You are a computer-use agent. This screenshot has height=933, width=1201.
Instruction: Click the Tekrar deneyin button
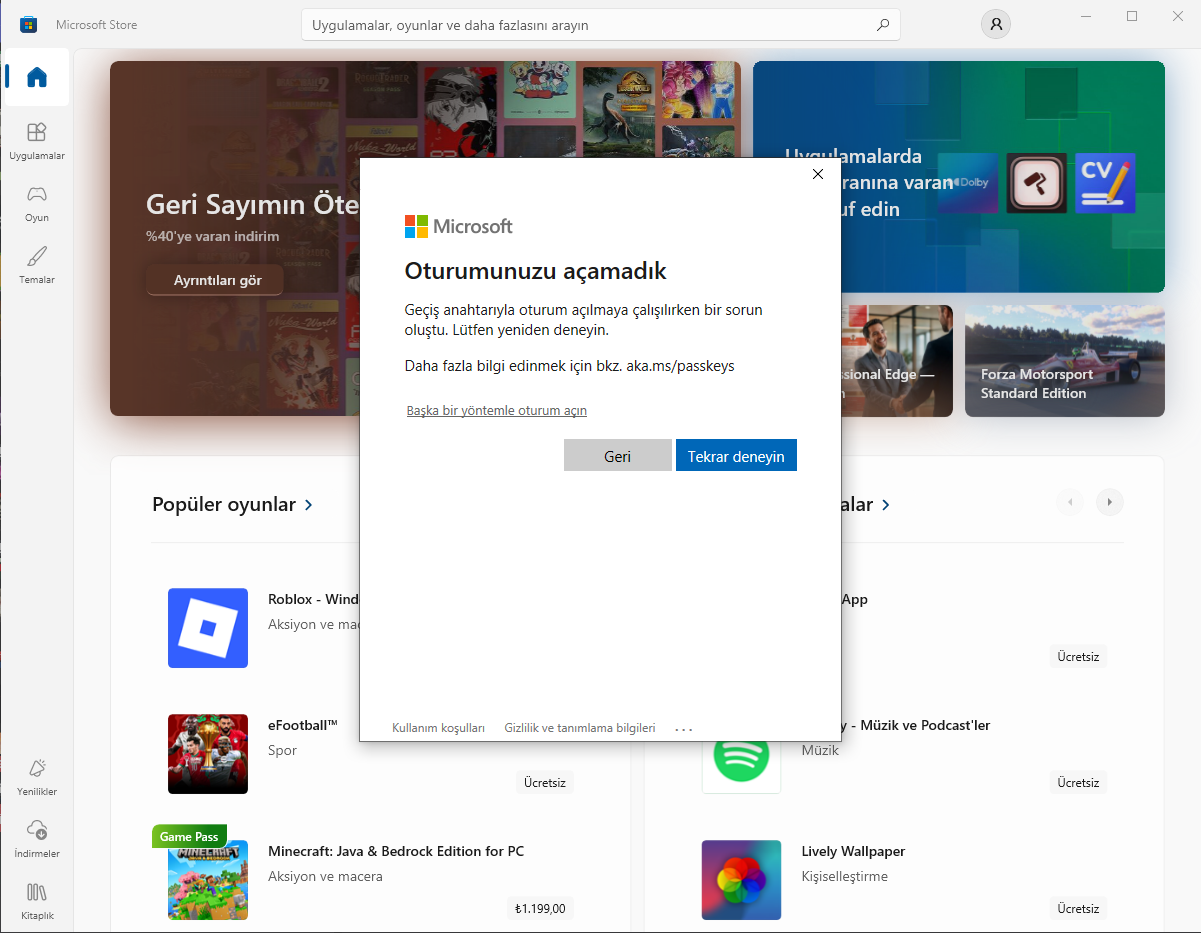tap(736, 455)
